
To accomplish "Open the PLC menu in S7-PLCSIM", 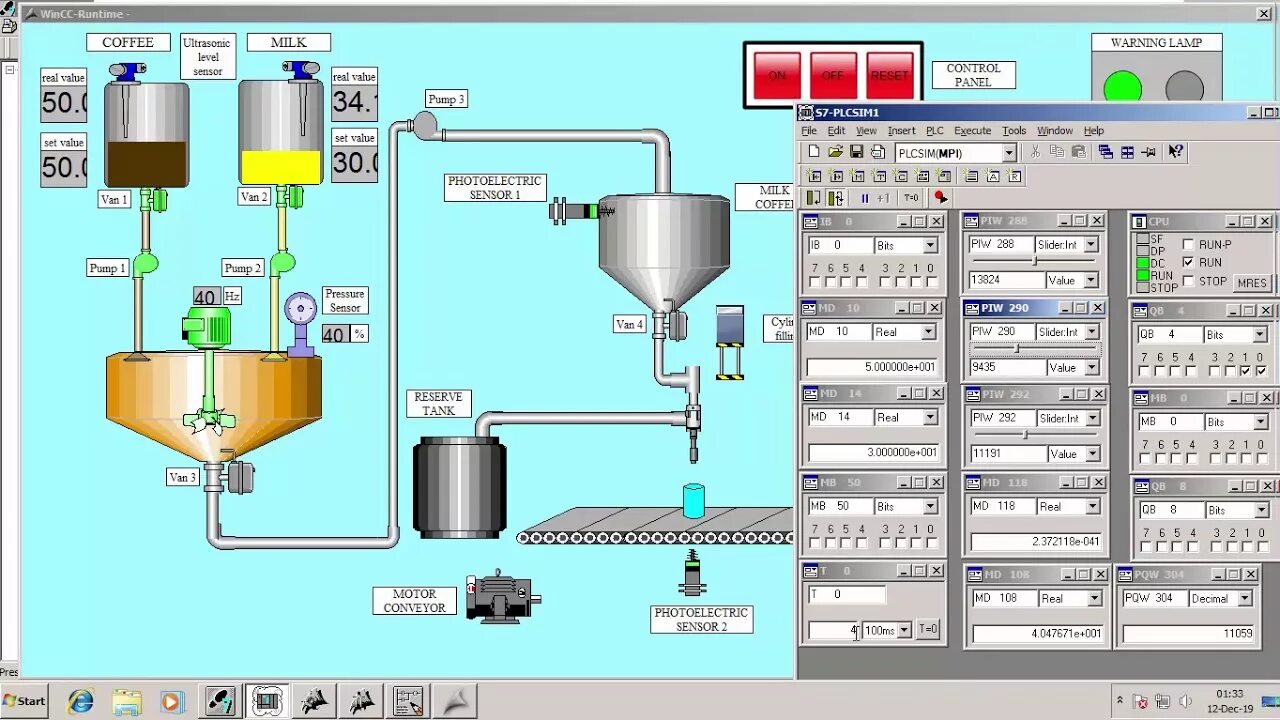I will (x=934, y=130).
